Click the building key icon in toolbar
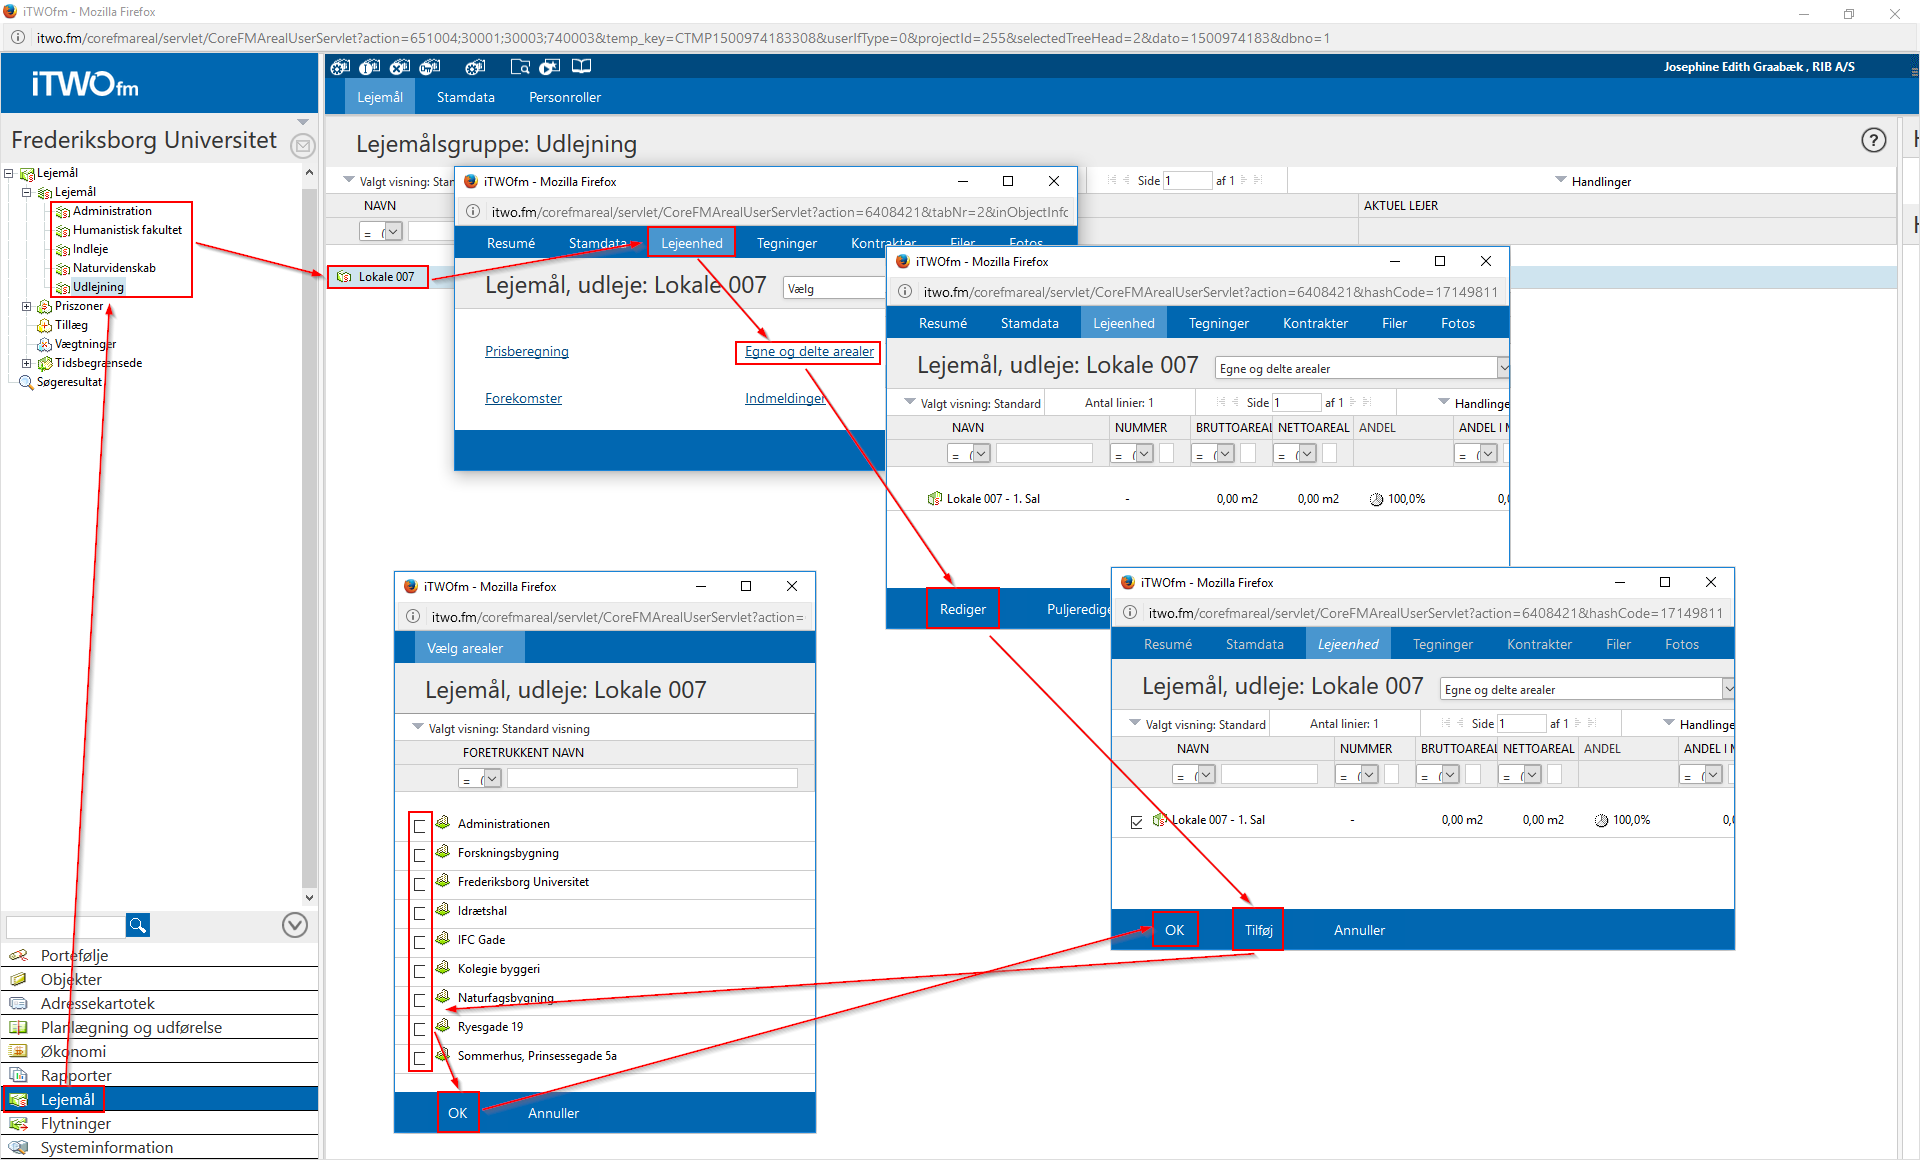 (x=430, y=67)
